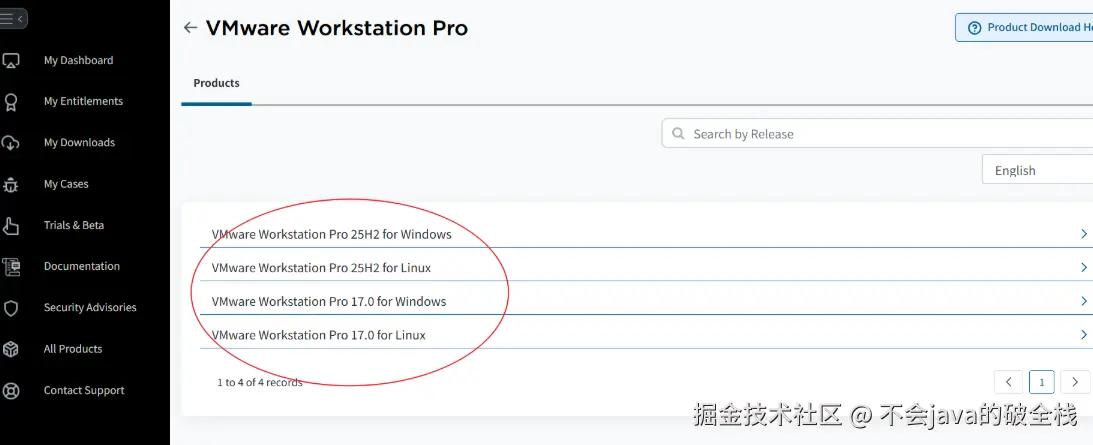The image size is (1093, 445).
Task: Go back using the left arrow
Action: (x=190, y=28)
